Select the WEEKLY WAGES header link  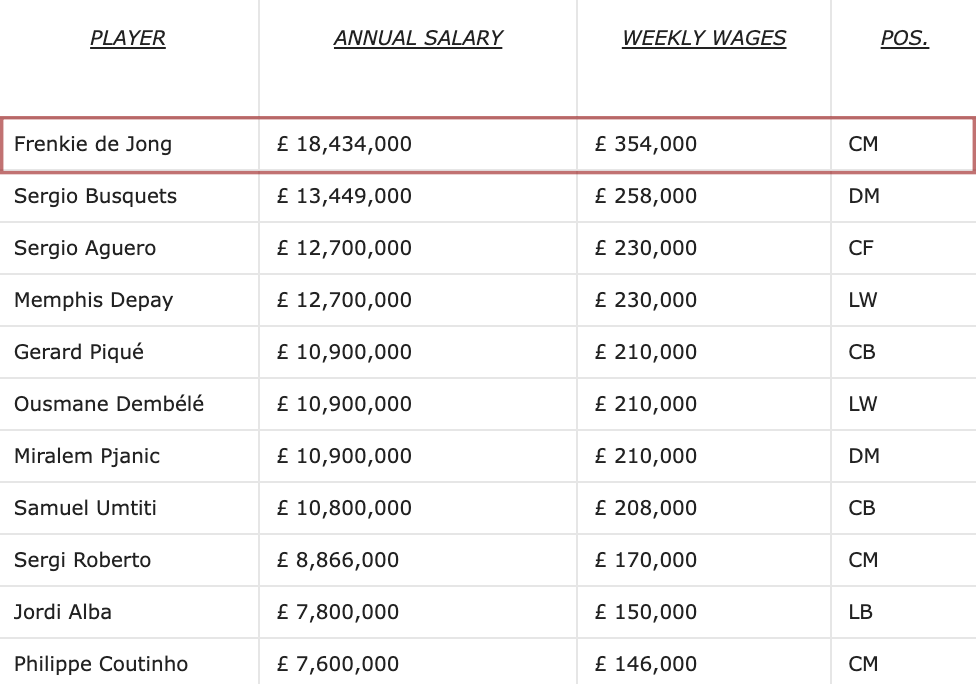(x=704, y=39)
